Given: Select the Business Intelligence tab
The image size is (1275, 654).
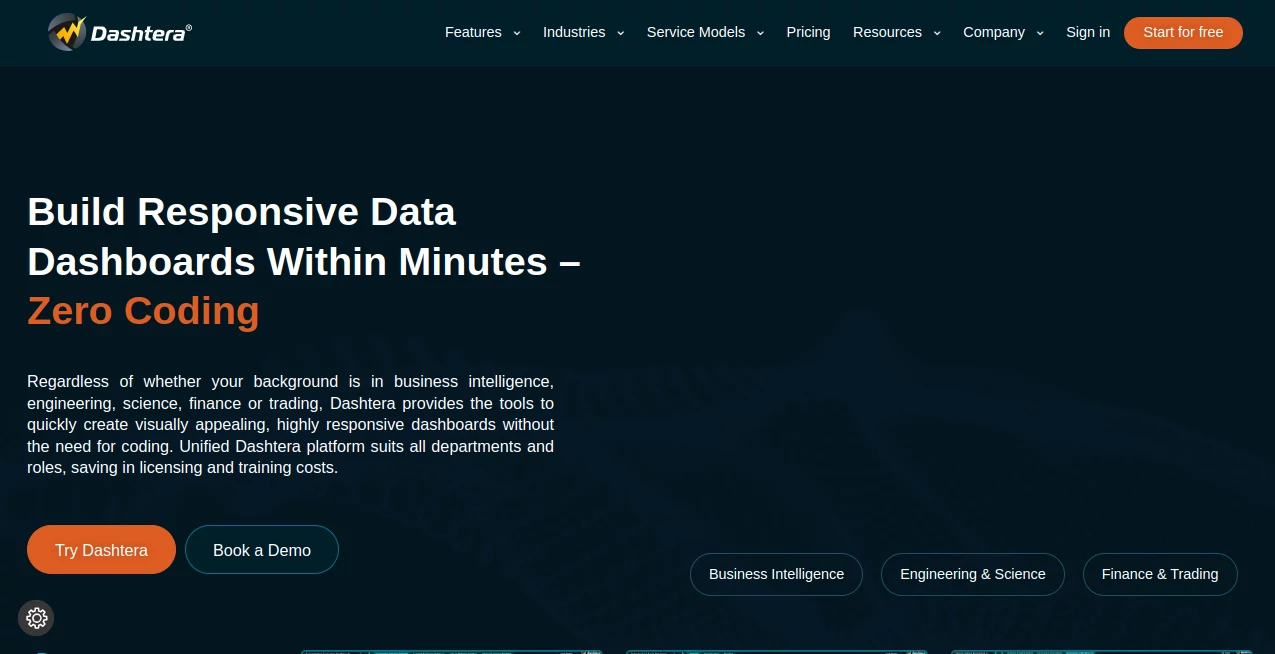Looking at the screenshot, I should coord(776,574).
